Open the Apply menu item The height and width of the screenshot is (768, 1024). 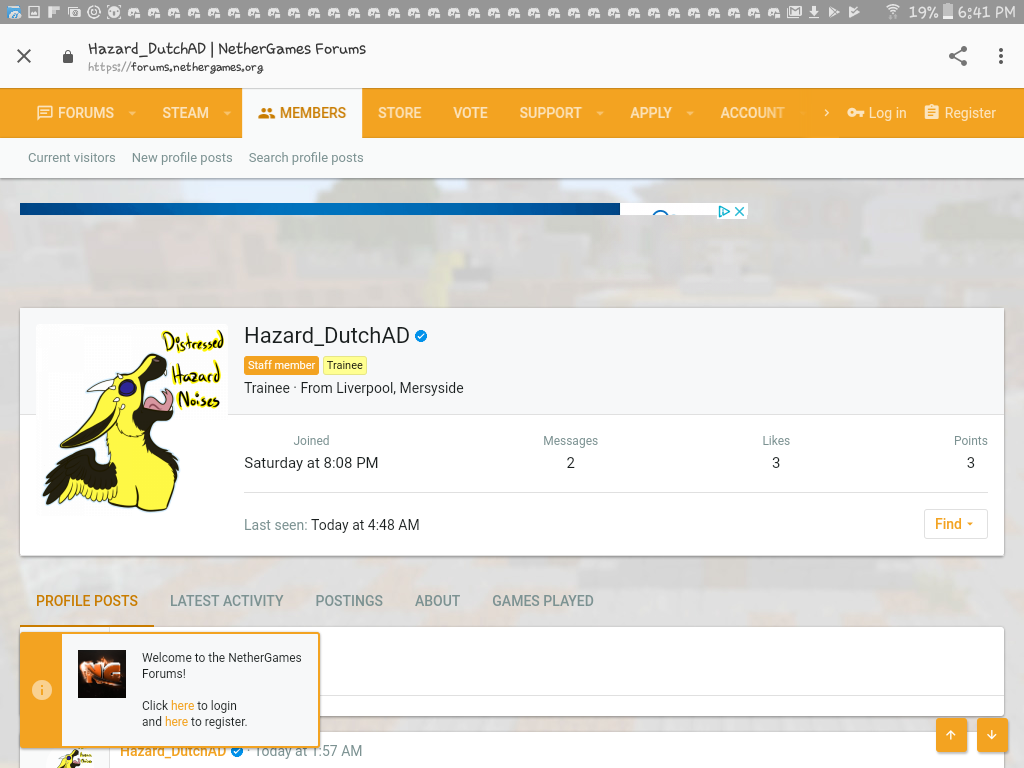[x=651, y=113]
